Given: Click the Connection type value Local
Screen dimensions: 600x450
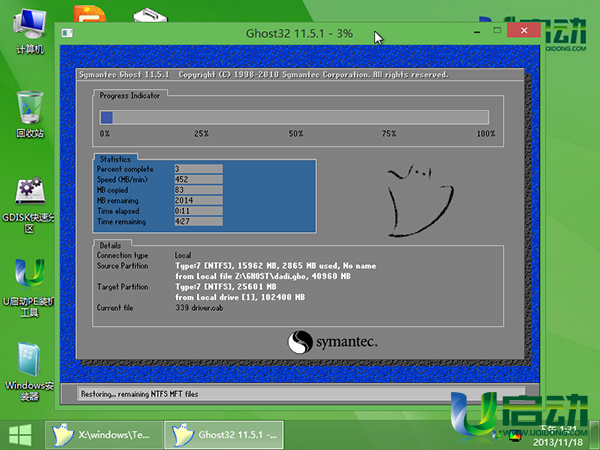Looking at the screenshot, I should (183, 255).
